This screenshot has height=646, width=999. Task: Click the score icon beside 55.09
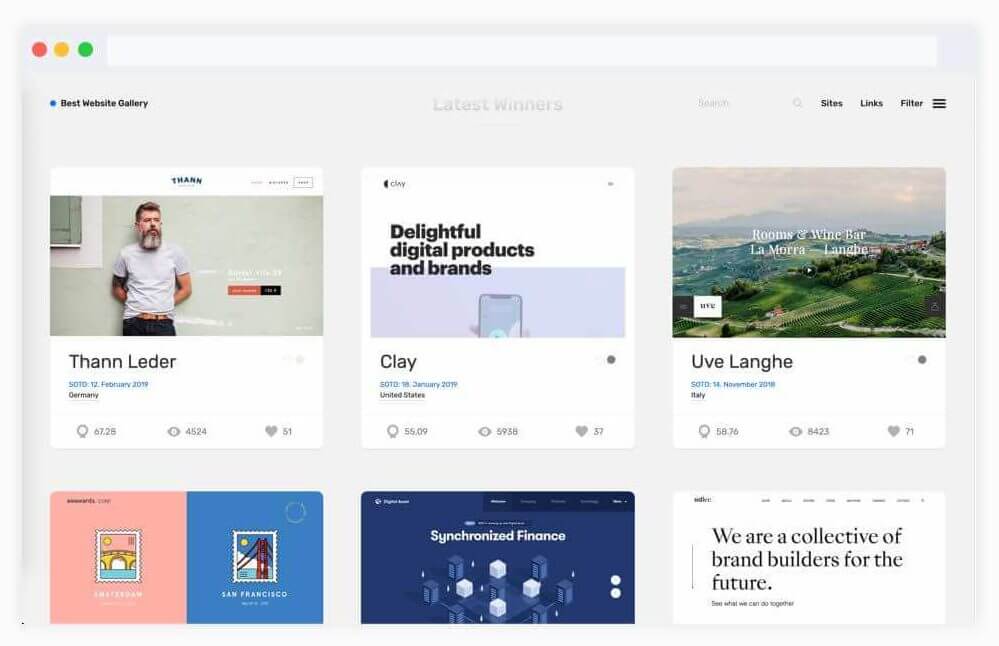(x=392, y=431)
